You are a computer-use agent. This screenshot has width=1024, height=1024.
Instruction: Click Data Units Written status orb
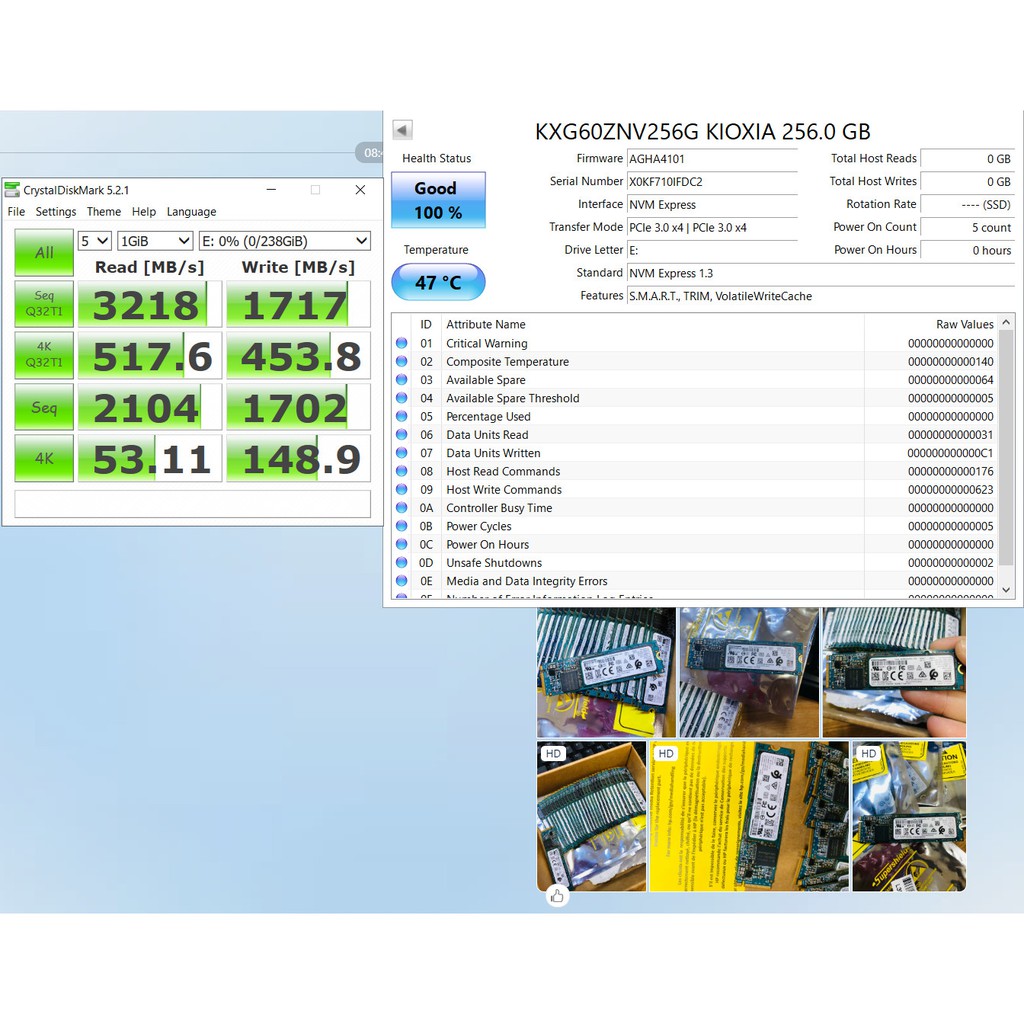401,453
